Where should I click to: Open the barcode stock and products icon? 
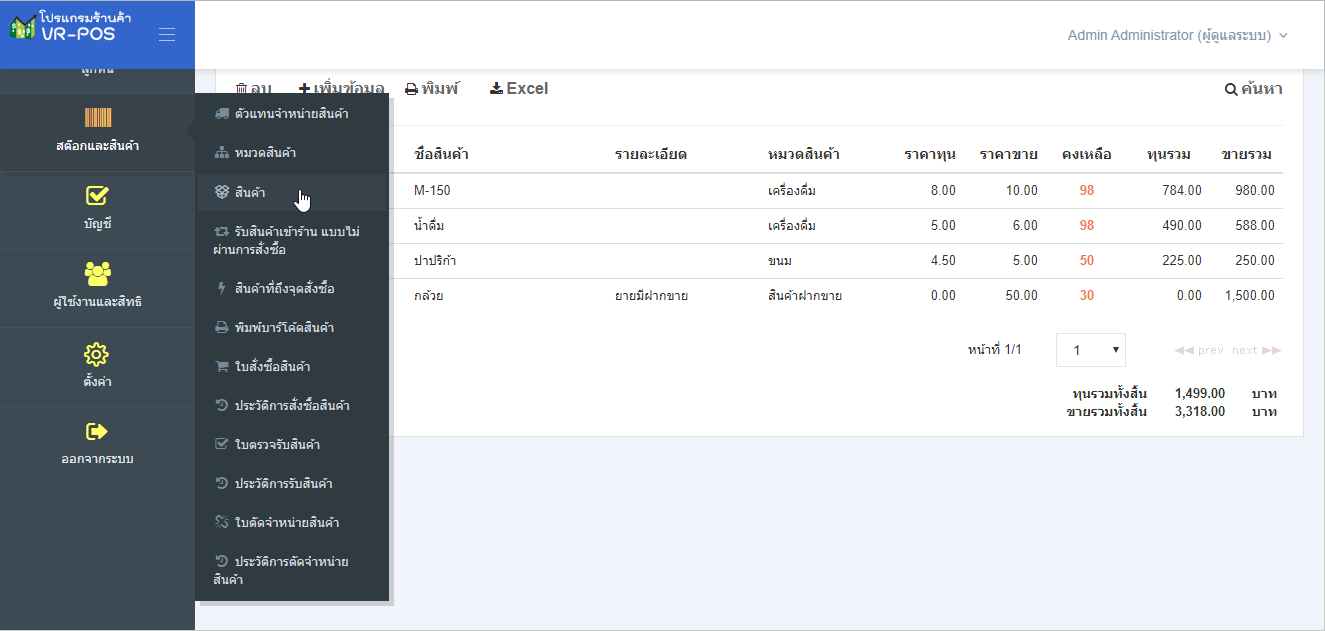pos(98,118)
